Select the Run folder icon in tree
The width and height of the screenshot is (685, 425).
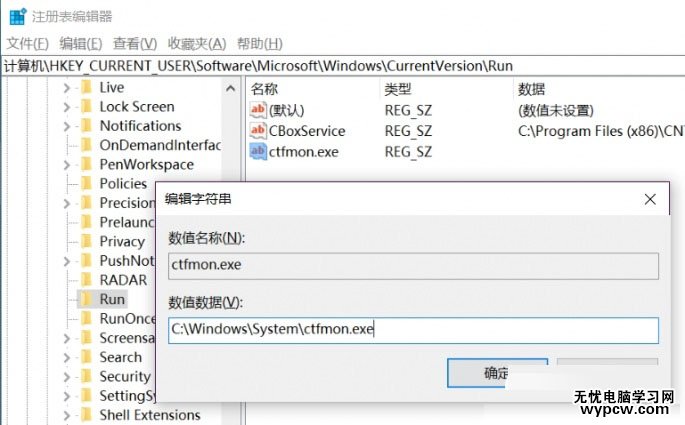coord(86,299)
